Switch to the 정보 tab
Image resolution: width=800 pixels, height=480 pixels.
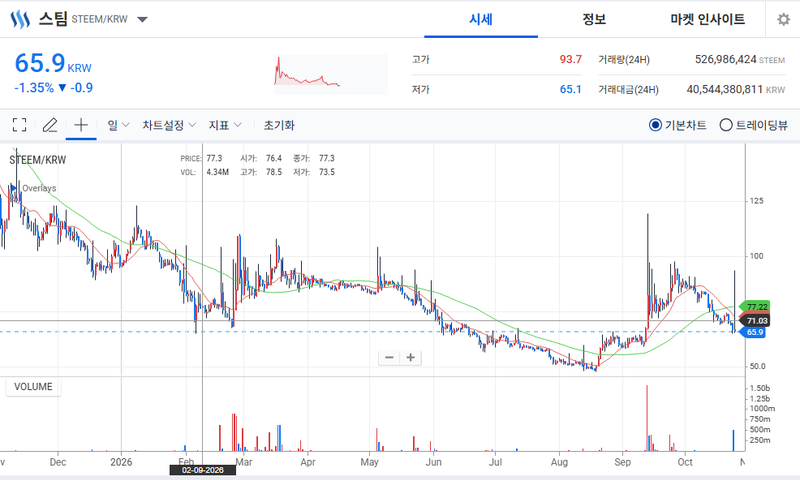click(594, 19)
